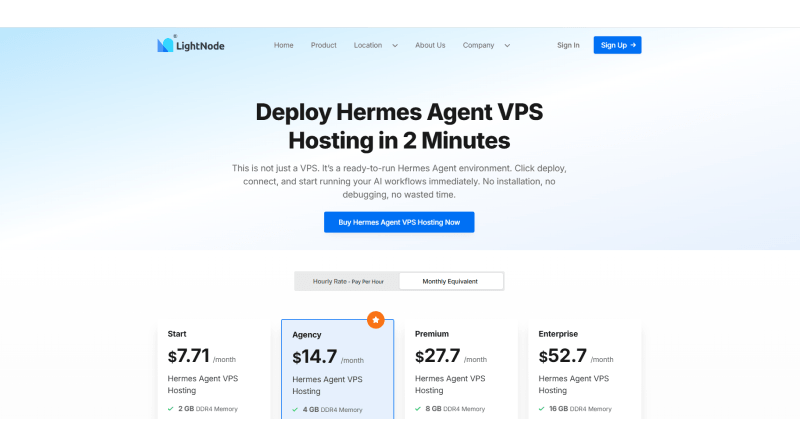Select the Enterprise plan title
This screenshot has width=800, height=445.
point(558,334)
